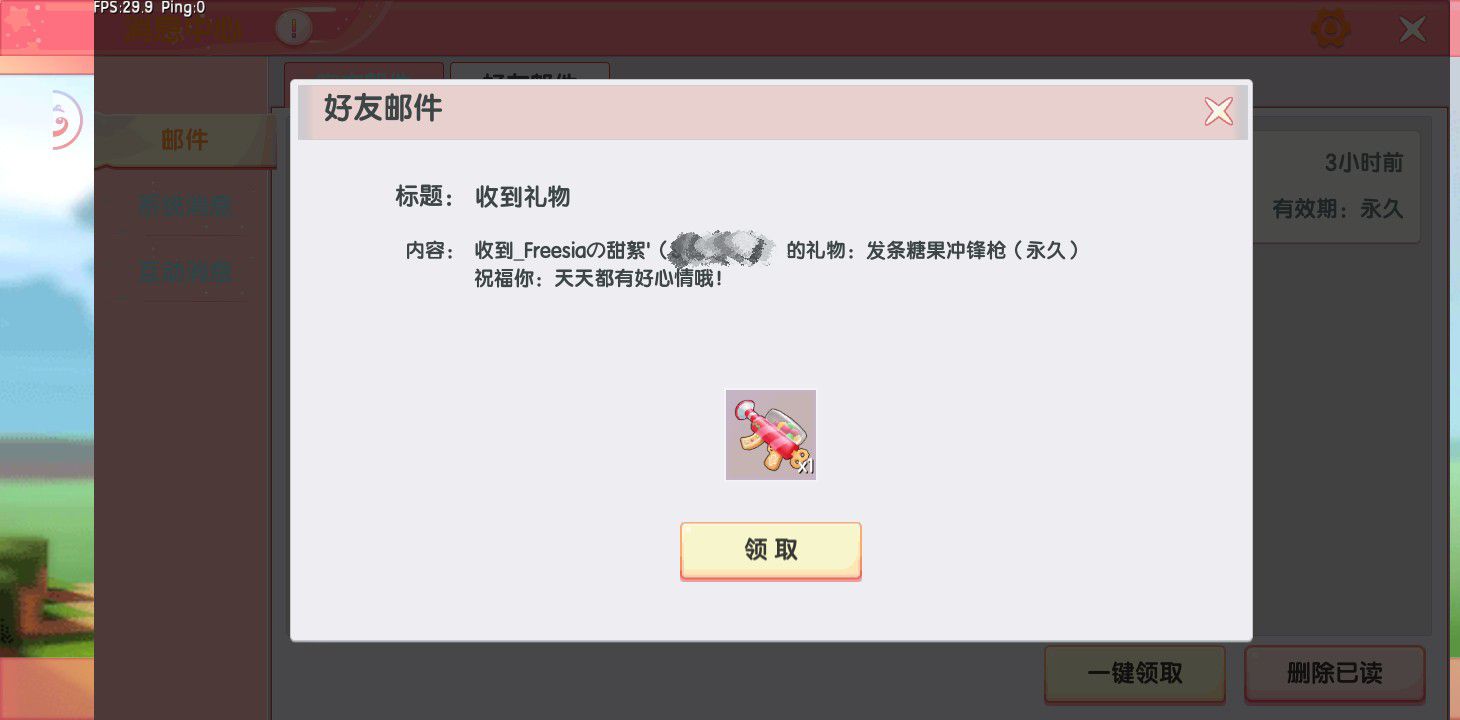Viewport: 1460px width, 720px height.
Task: Select the 邮件 tab in left sidebar
Action: (185, 140)
